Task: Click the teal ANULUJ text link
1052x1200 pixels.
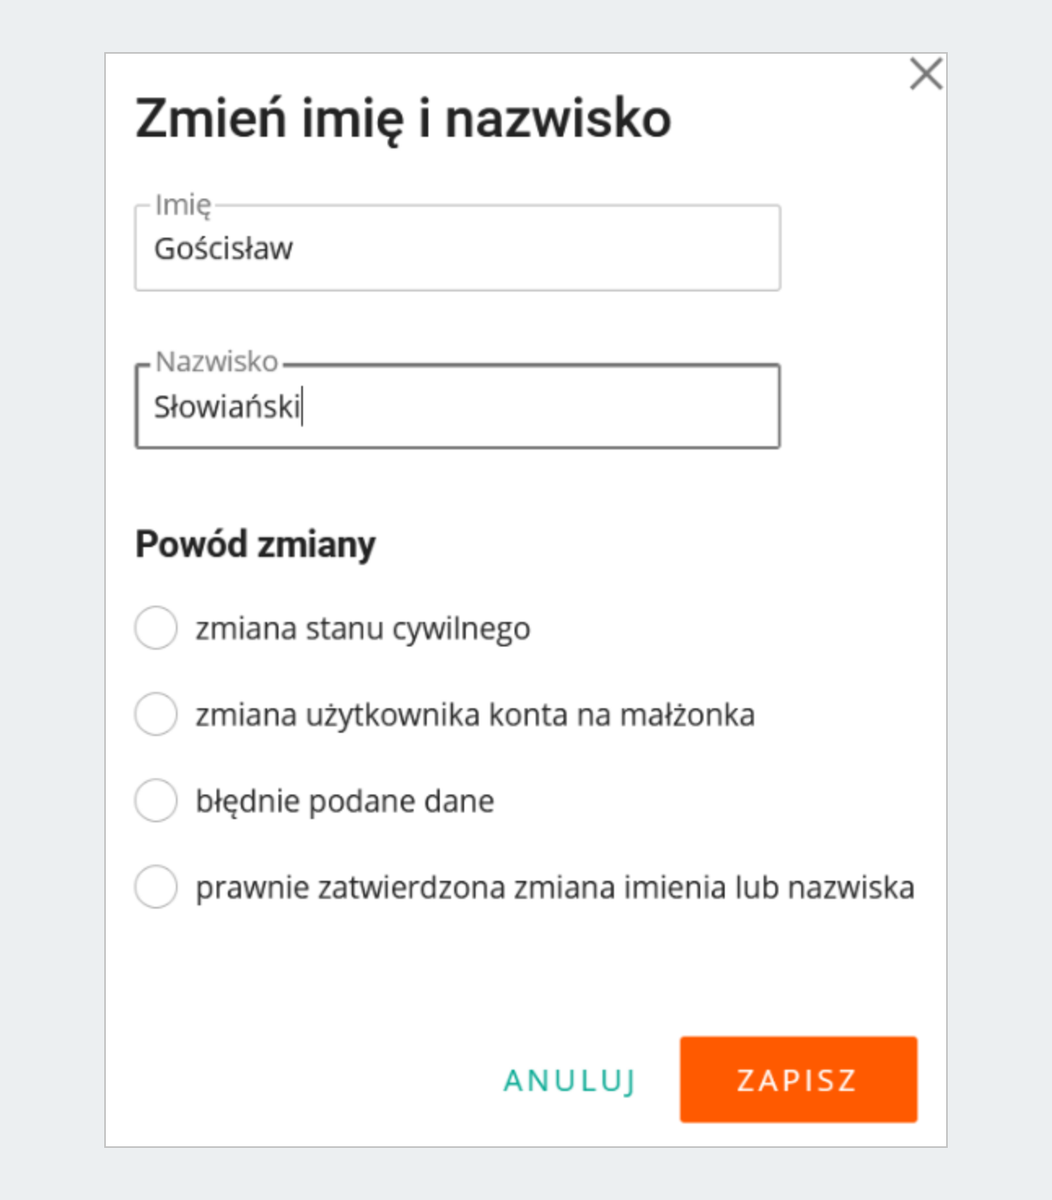Action: (570, 1079)
